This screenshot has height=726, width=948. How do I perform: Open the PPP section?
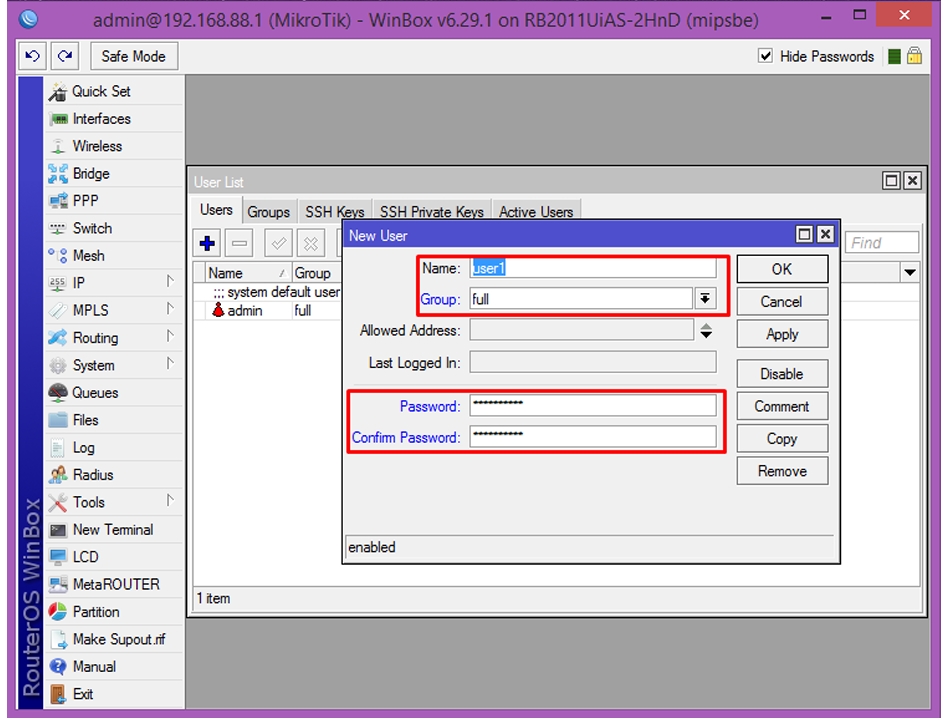point(114,201)
